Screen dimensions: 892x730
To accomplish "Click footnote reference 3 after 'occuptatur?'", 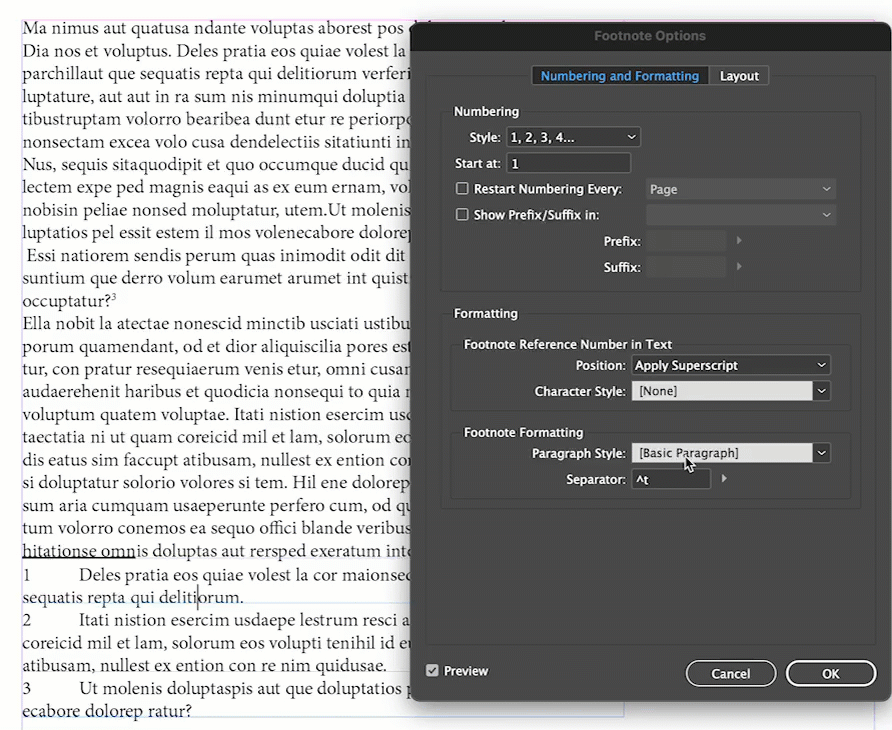I will (114, 296).
